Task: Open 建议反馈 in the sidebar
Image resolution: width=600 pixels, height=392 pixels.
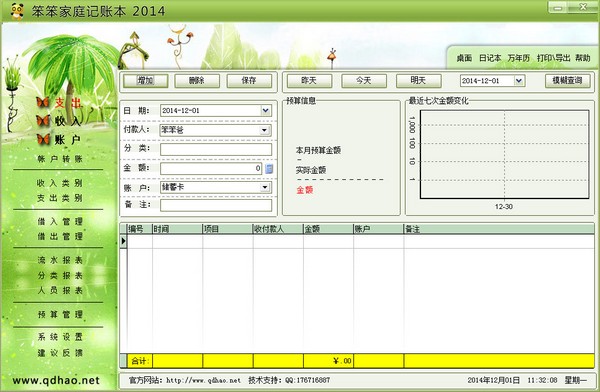Action: pyautogui.click(x=60, y=353)
